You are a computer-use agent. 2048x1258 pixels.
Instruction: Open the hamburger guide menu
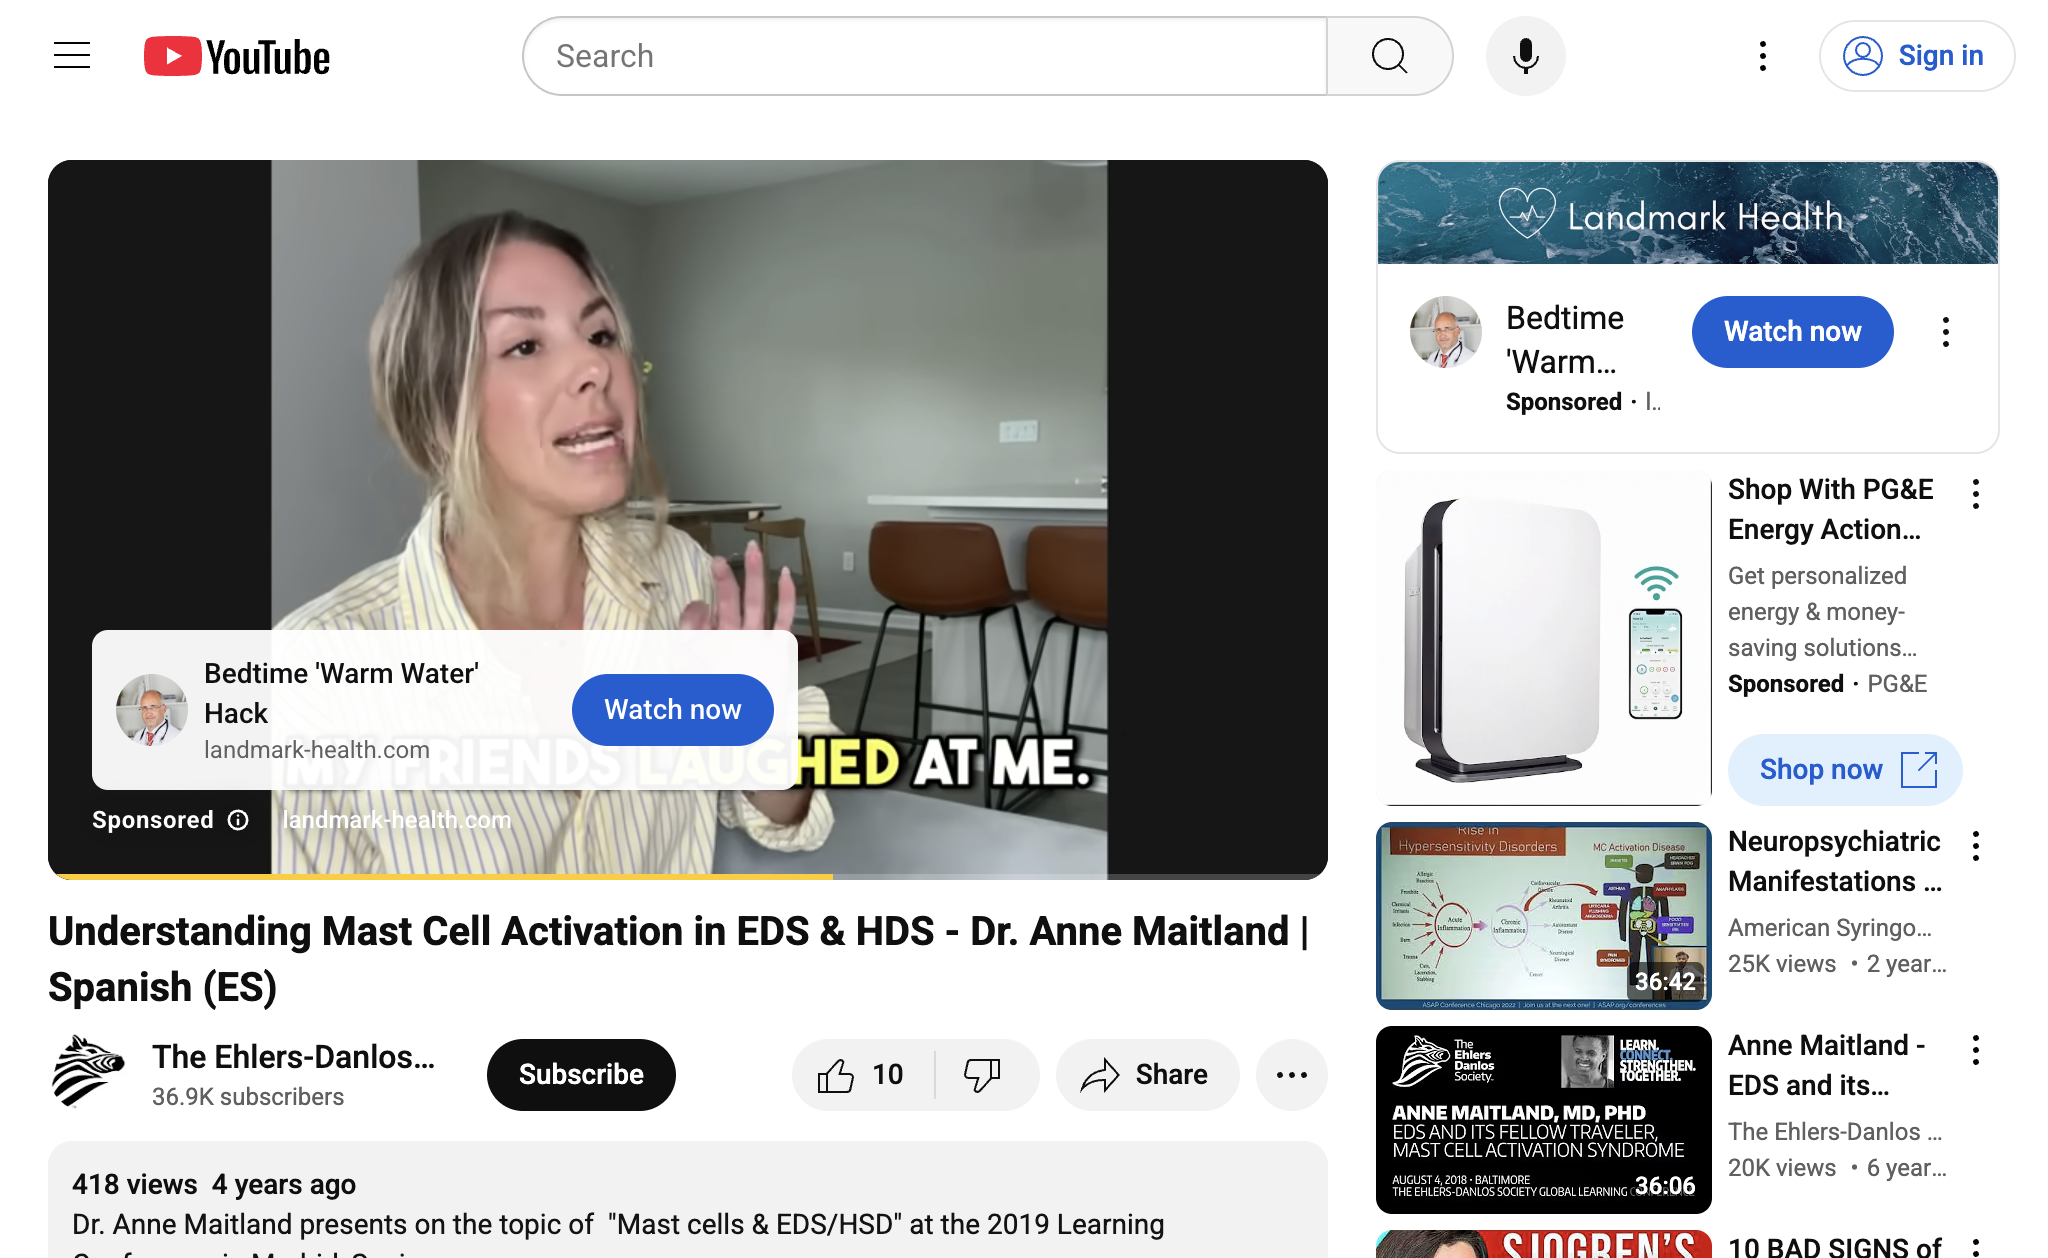[72, 56]
